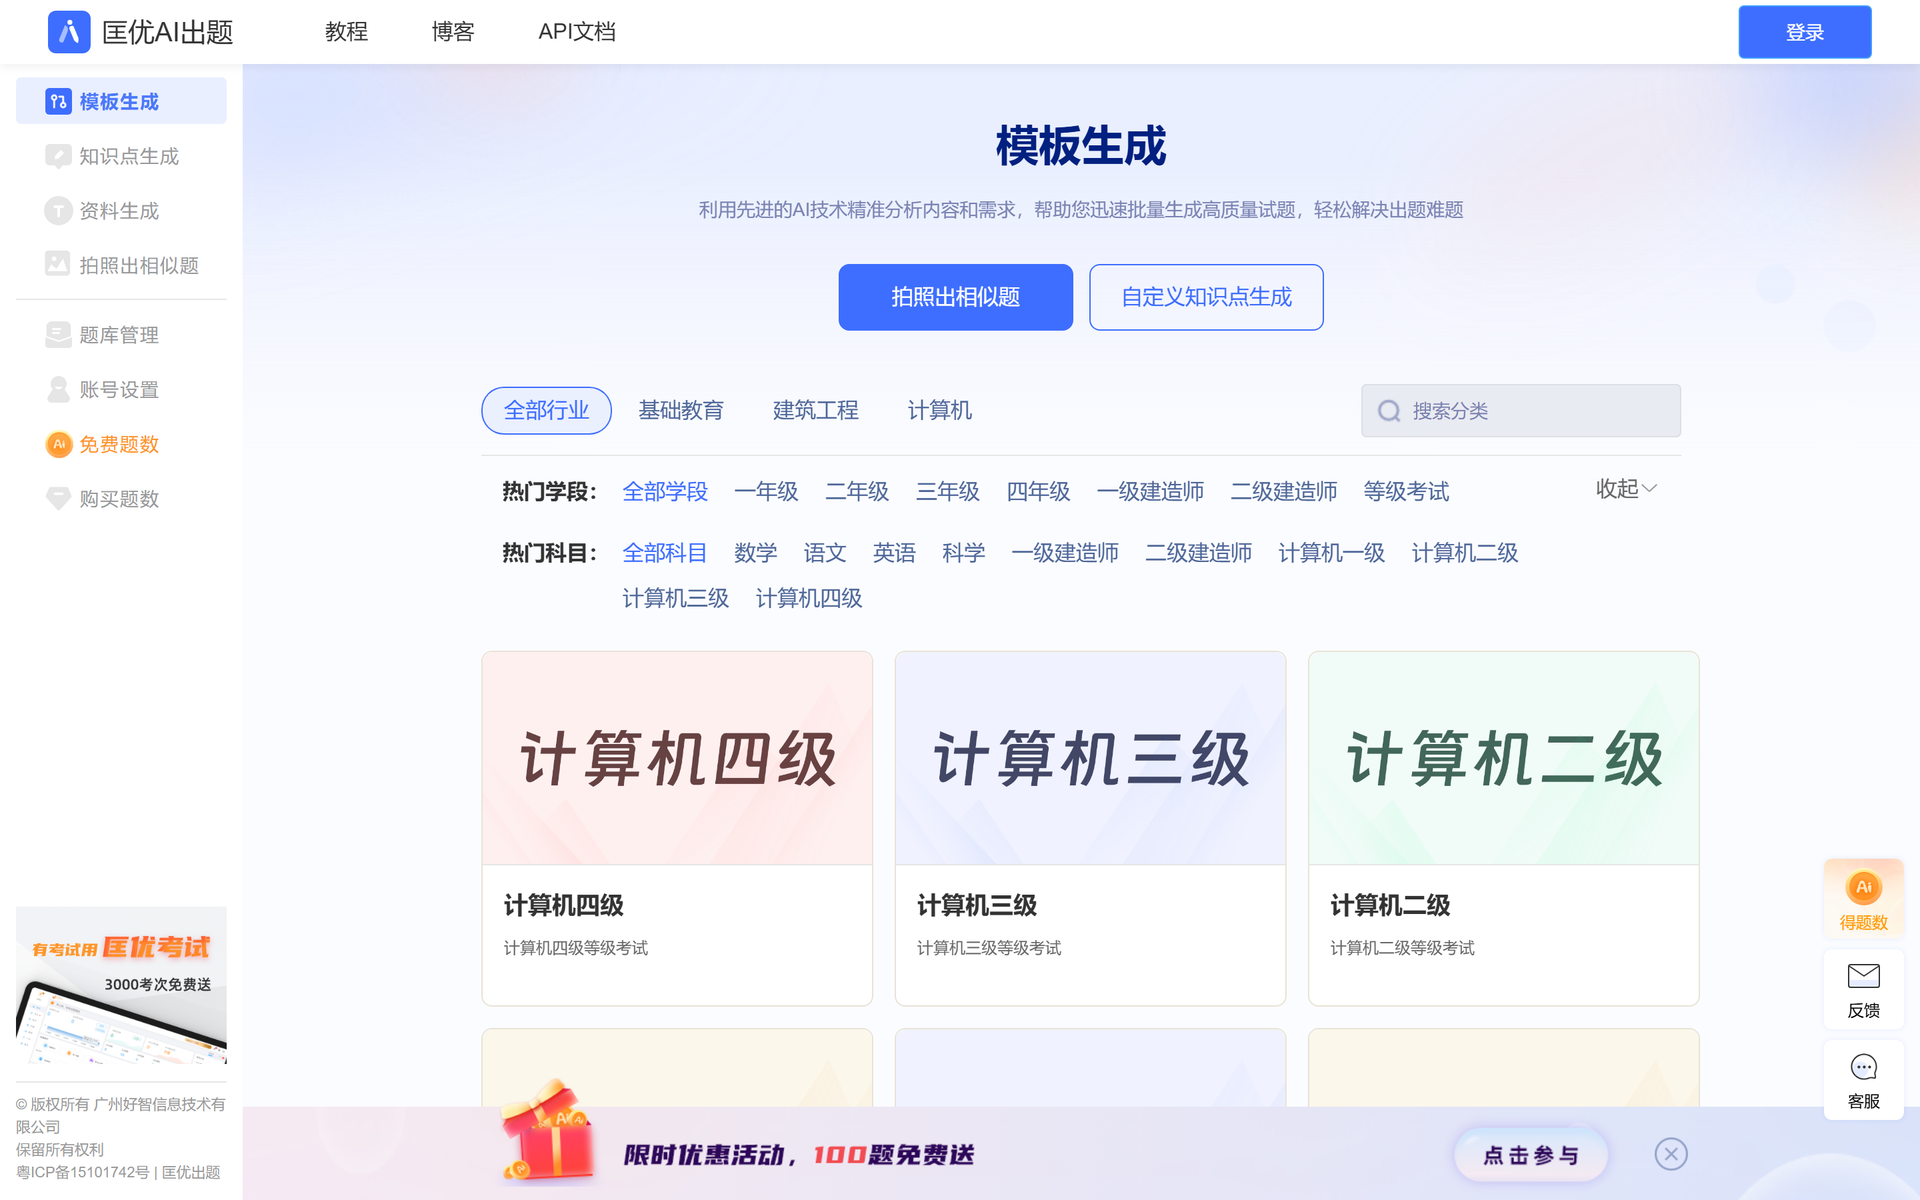Select the 全部行业 tab
1920x1200 pixels.
(x=546, y=410)
